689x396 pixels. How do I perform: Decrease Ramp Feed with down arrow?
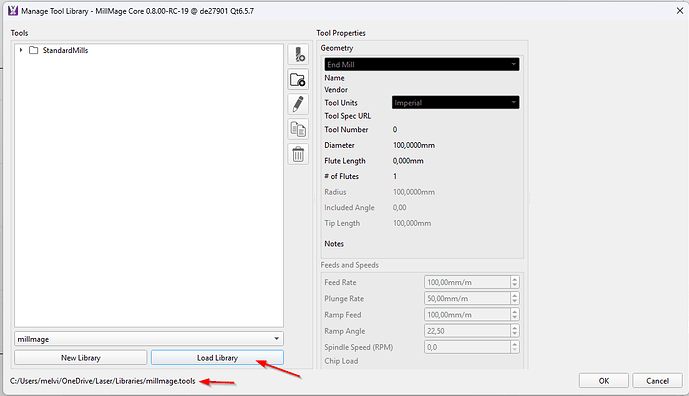[515, 318]
